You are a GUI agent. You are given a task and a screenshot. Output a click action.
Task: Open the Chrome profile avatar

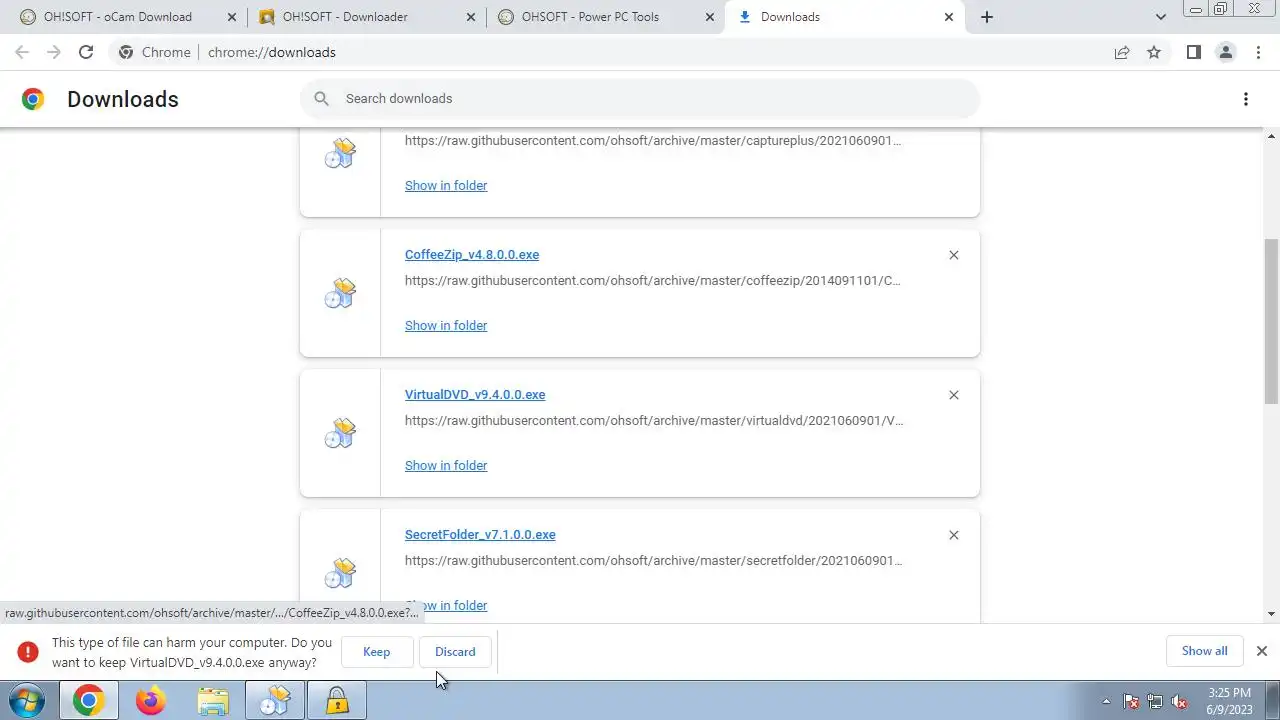pos(1225,52)
